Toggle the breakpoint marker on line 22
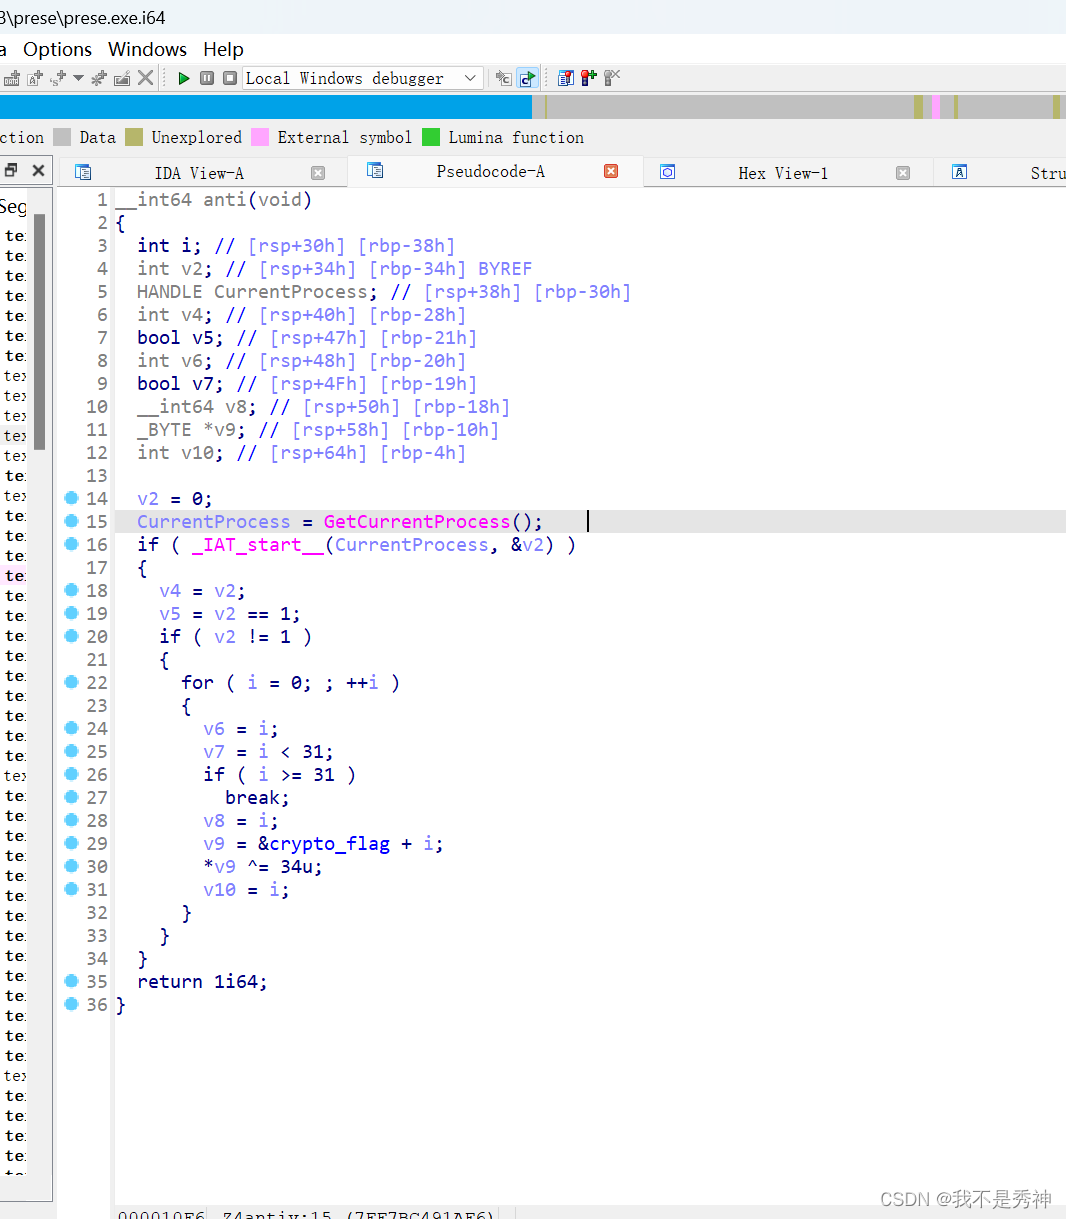1066x1219 pixels. point(71,682)
